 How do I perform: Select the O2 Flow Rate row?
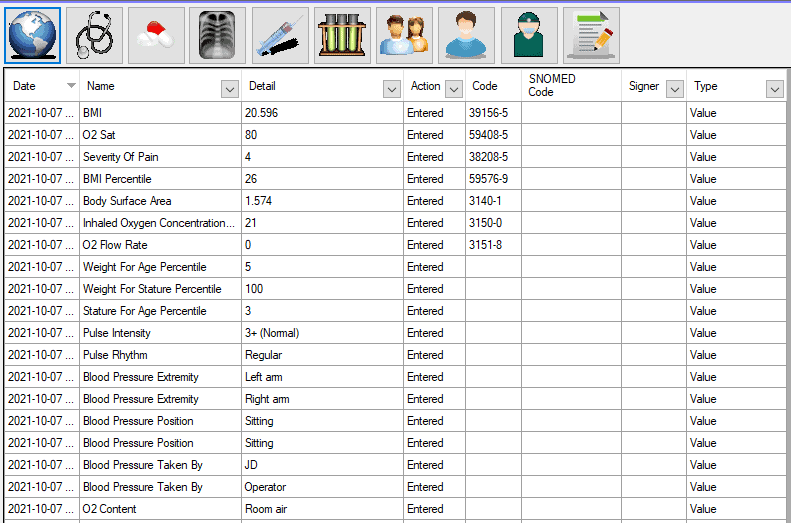[x=396, y=245]
